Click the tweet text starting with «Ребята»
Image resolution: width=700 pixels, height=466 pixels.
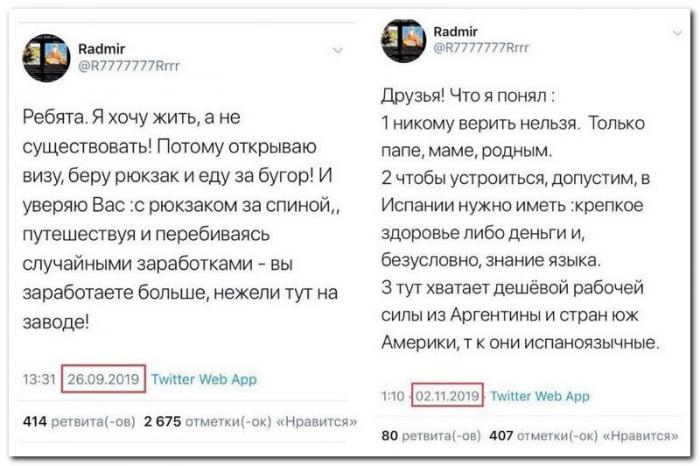(180, 219)
